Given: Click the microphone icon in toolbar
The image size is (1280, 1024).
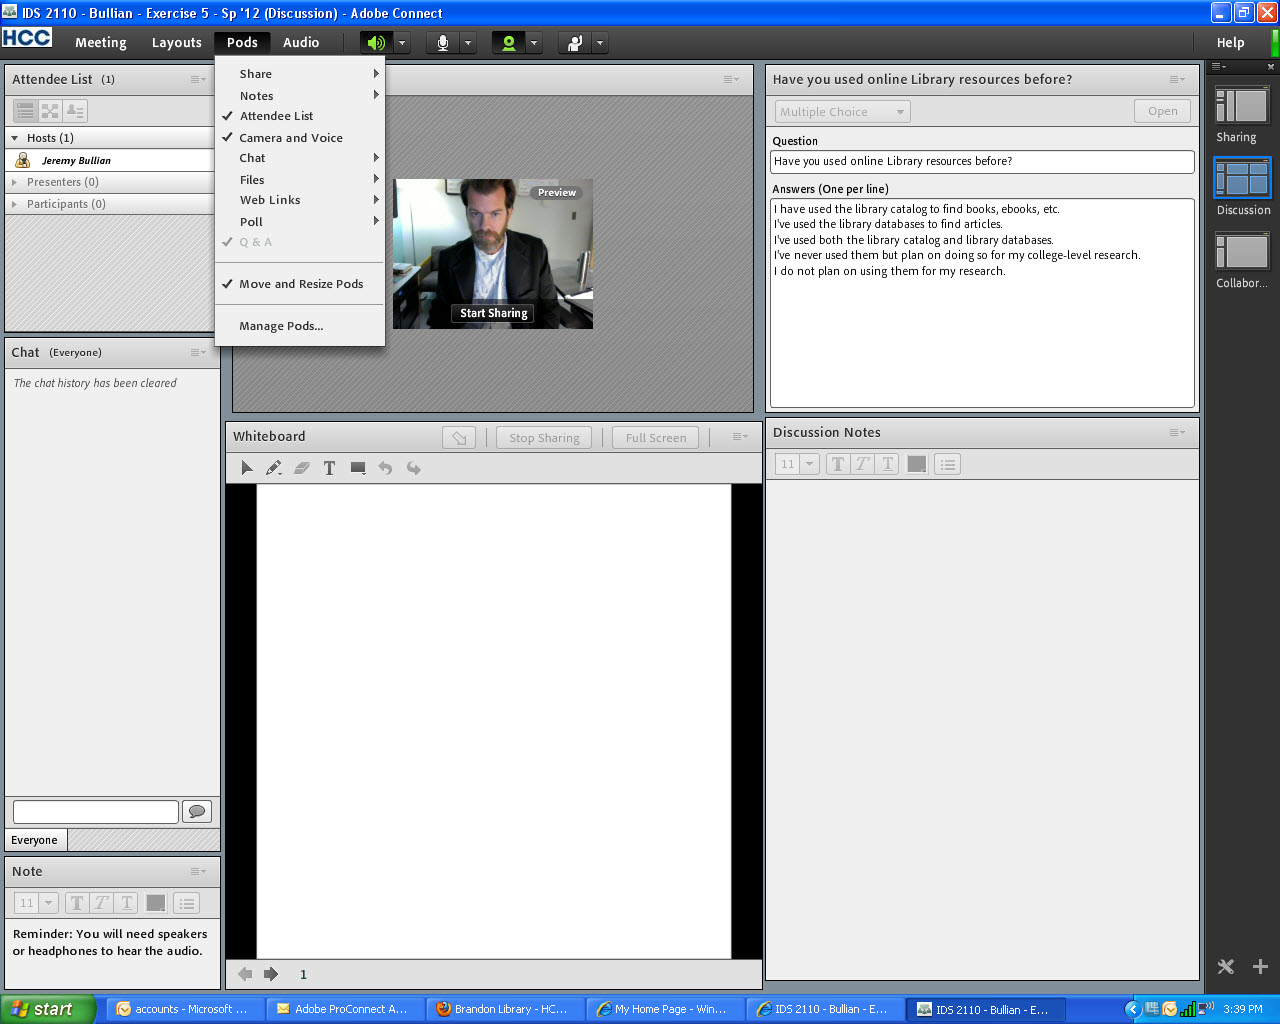Looking at the screenshot, I should (442, 43).
